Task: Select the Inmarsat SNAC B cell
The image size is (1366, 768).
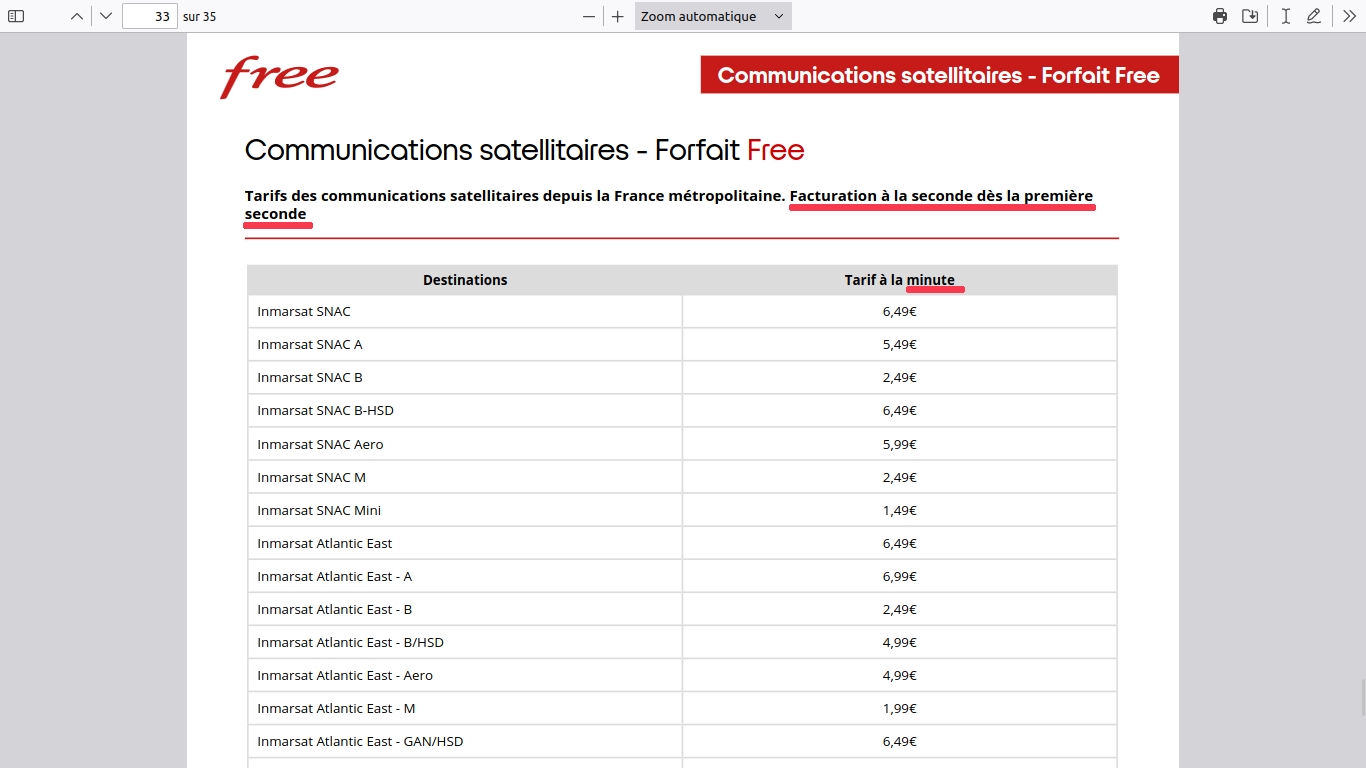Action: point(465,377)
